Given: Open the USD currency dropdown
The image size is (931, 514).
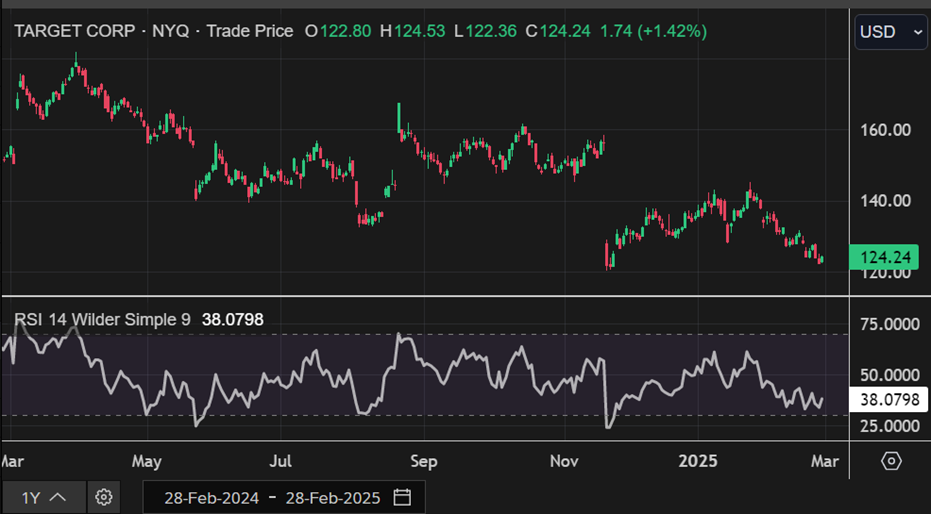Looking at the screenshot, I should tap(891, 32).
